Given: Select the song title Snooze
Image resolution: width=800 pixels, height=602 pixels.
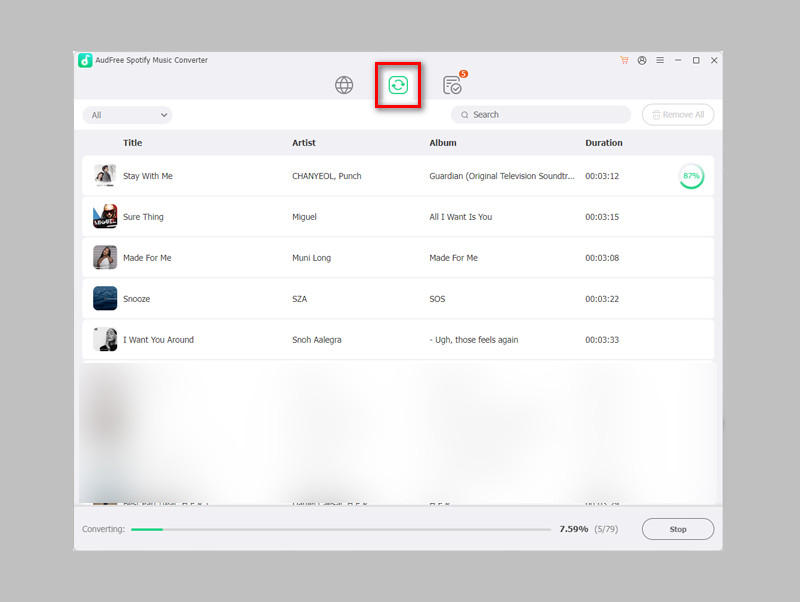Looking at the screenshot, I should 136,298.
